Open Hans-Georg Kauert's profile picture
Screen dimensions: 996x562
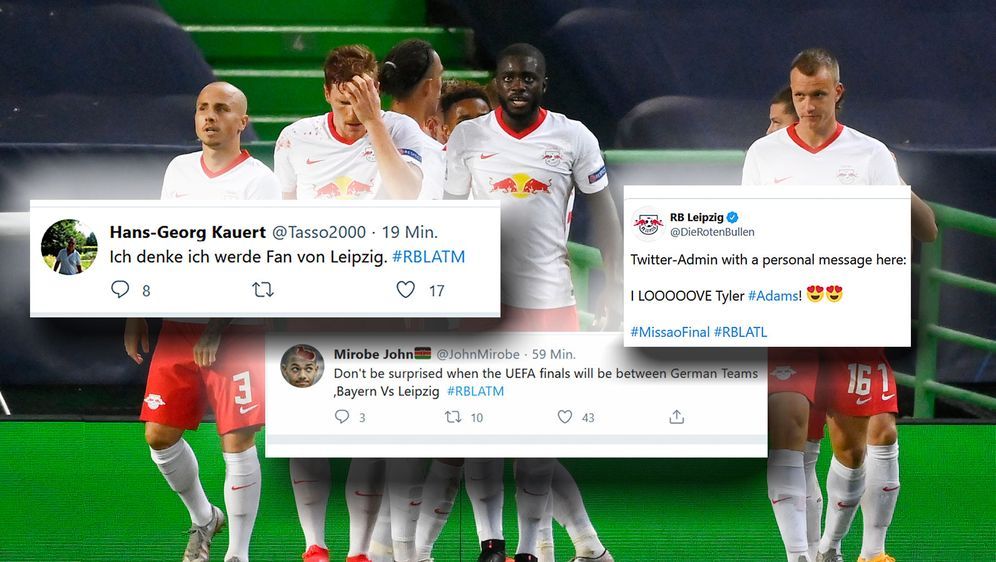[69, 247]
